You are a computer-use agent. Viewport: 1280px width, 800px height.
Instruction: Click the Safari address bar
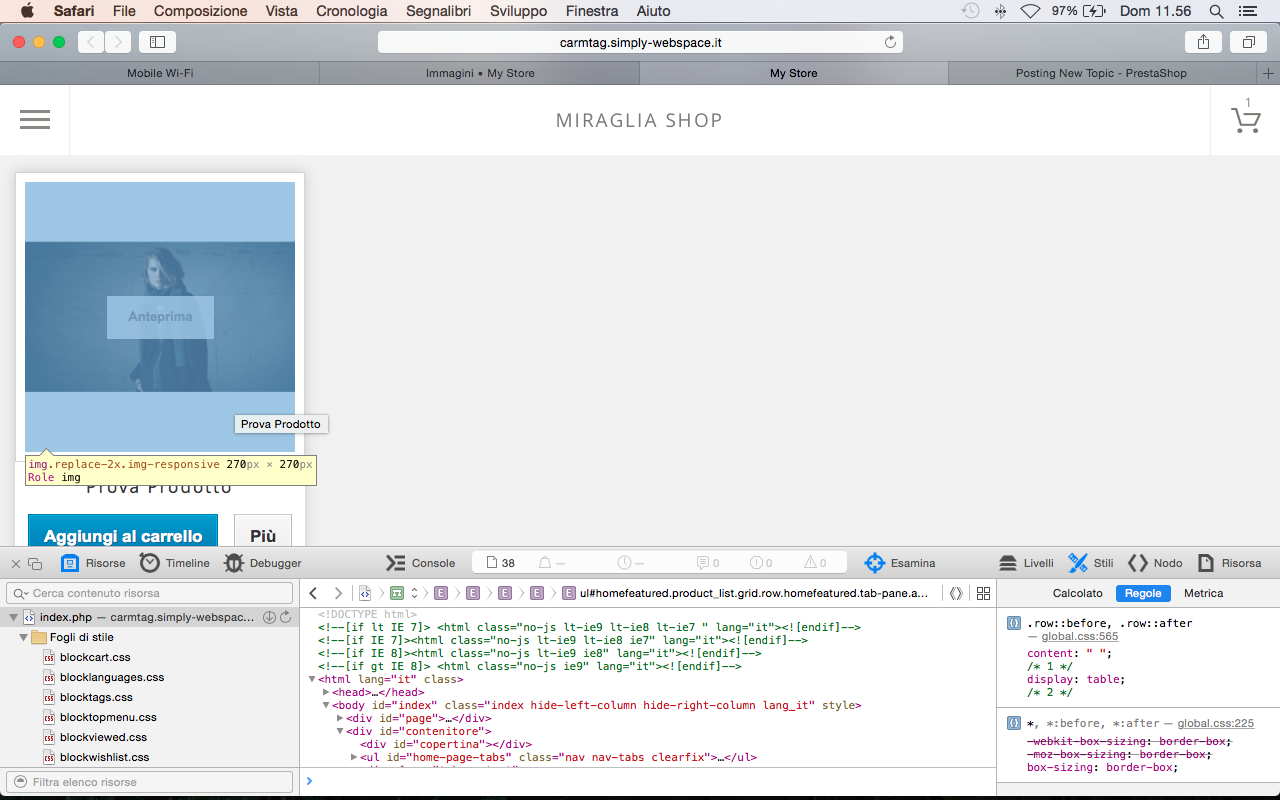[x=640, y=42]
